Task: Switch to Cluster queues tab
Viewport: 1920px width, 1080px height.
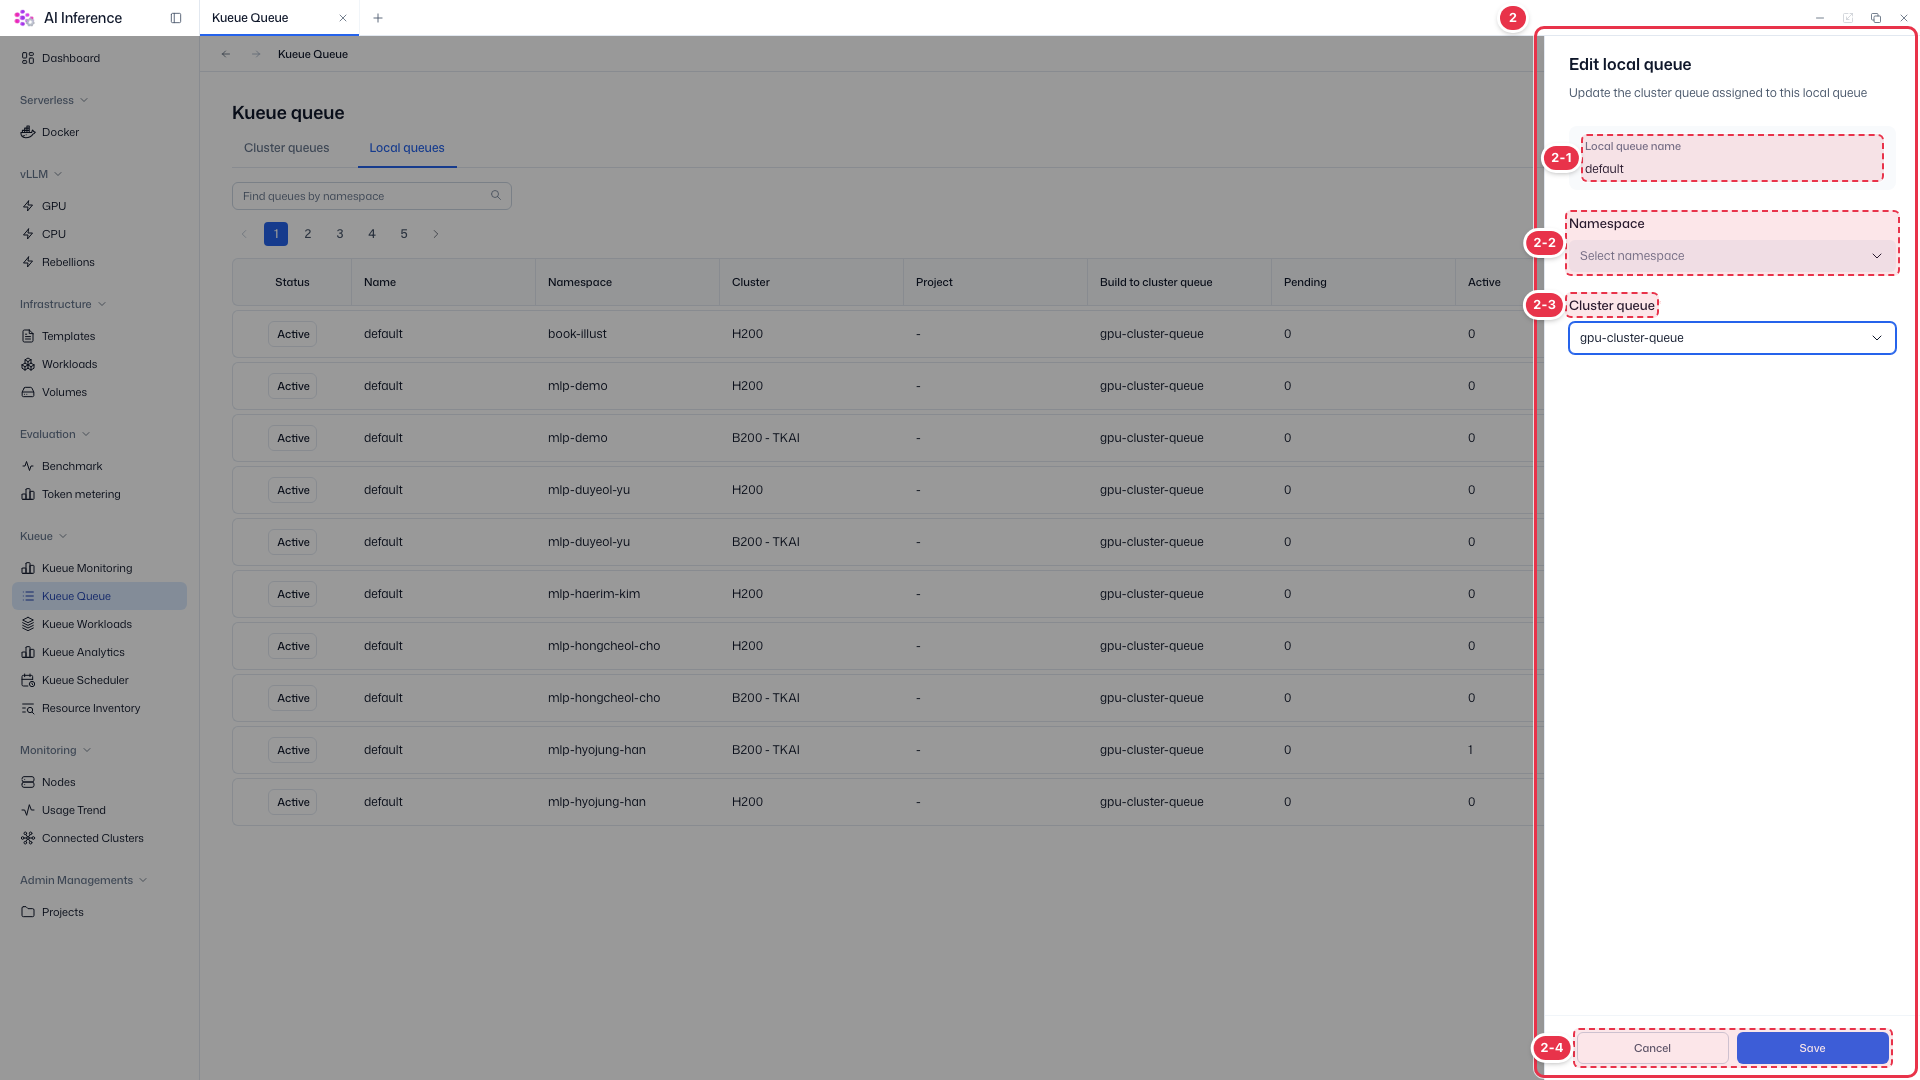Action: tap(287, 148)
